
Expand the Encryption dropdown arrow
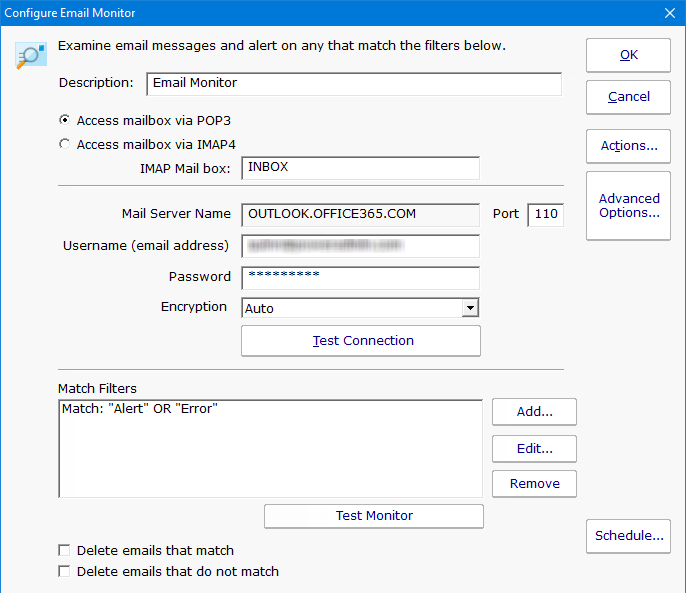tap(470, 309)
